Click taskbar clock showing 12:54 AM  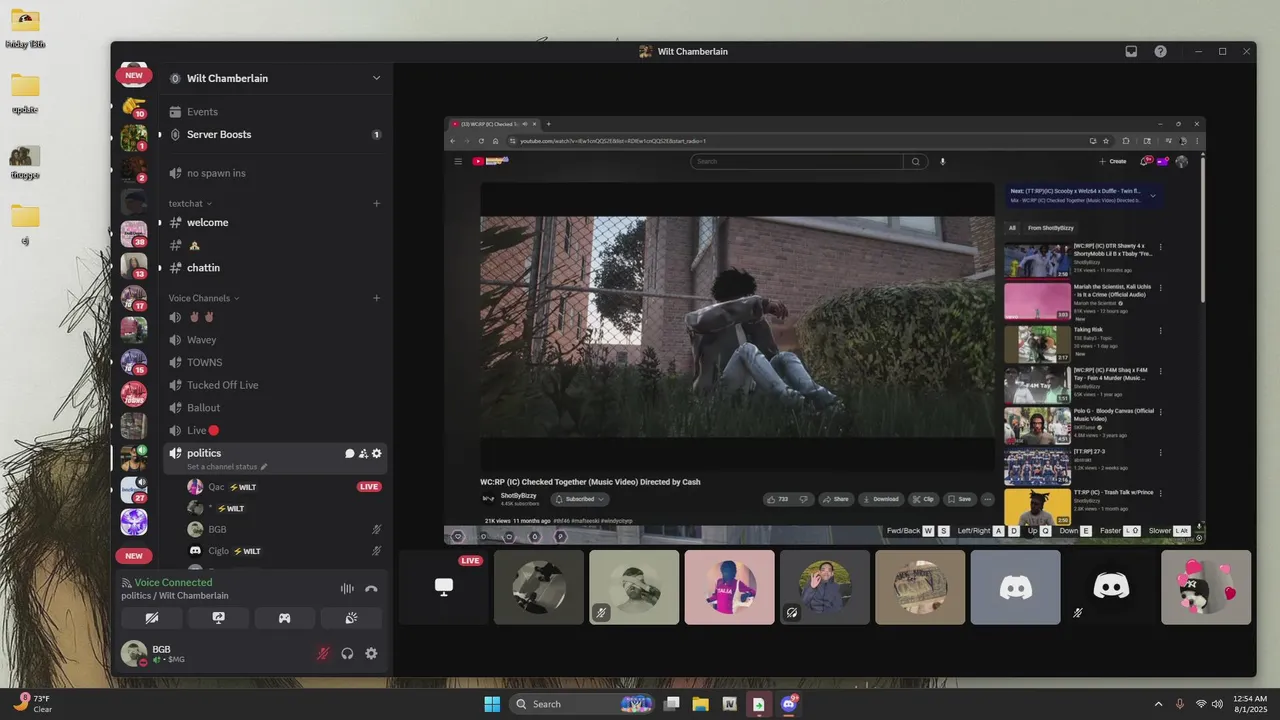point(1250,704)
